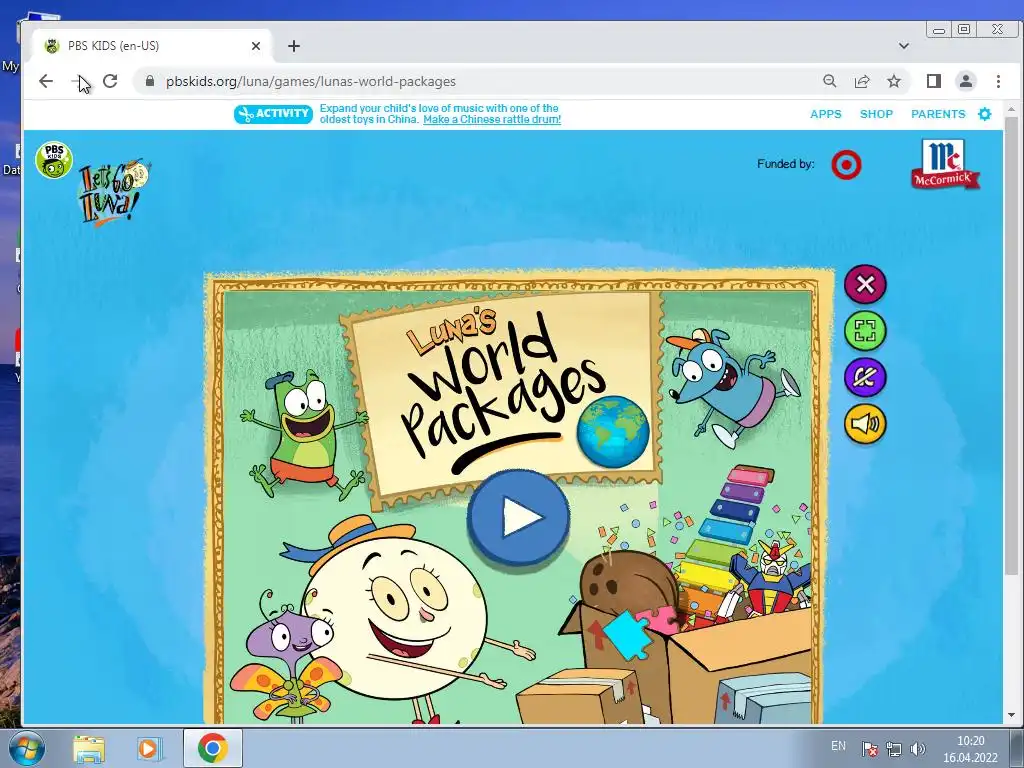Bookmark this page with the star
This screenshot has width=1024, height=768.
click(893, 81)
